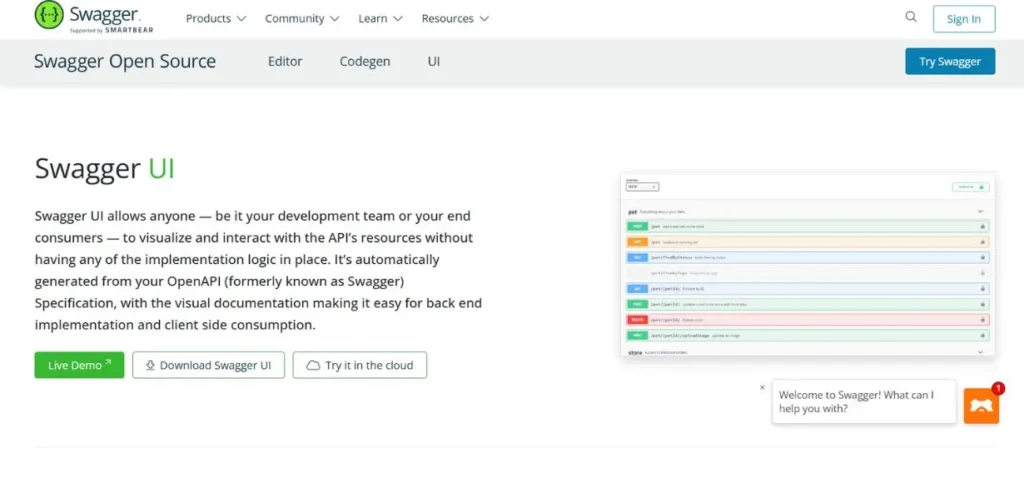Click the Try Swagger button
1024x483 pixels.
point(950,61)
